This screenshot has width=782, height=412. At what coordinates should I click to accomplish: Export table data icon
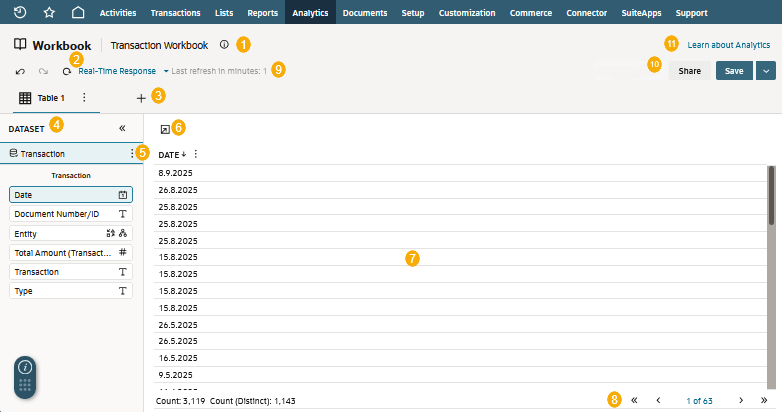click(165, 130)
